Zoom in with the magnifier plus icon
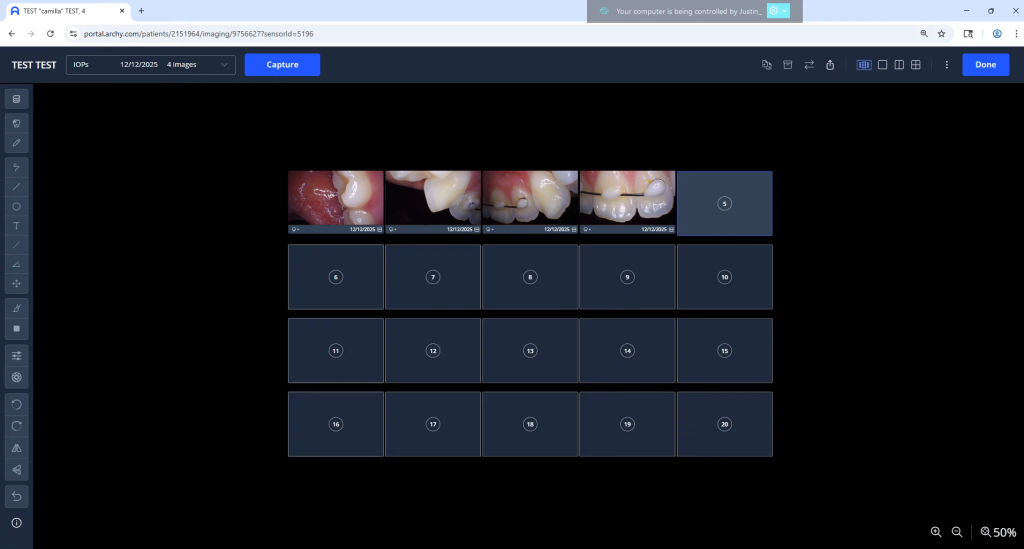The image size is (1024, 549). click(936, 532)
